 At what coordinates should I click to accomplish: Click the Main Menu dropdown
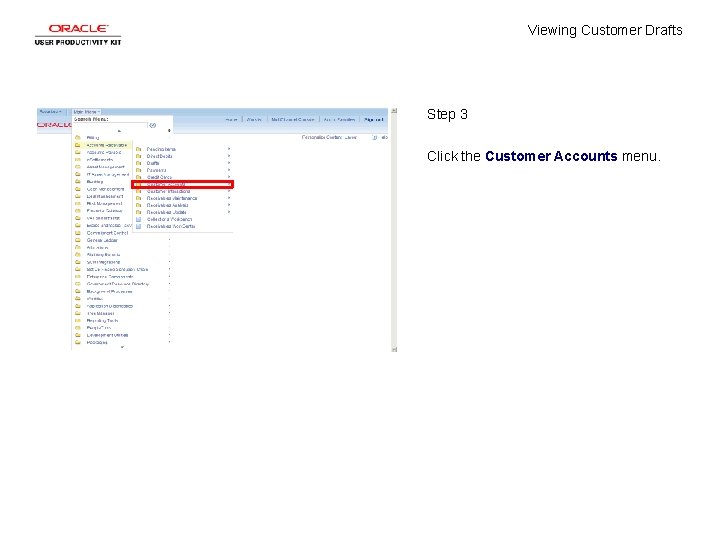click(86, 112)
